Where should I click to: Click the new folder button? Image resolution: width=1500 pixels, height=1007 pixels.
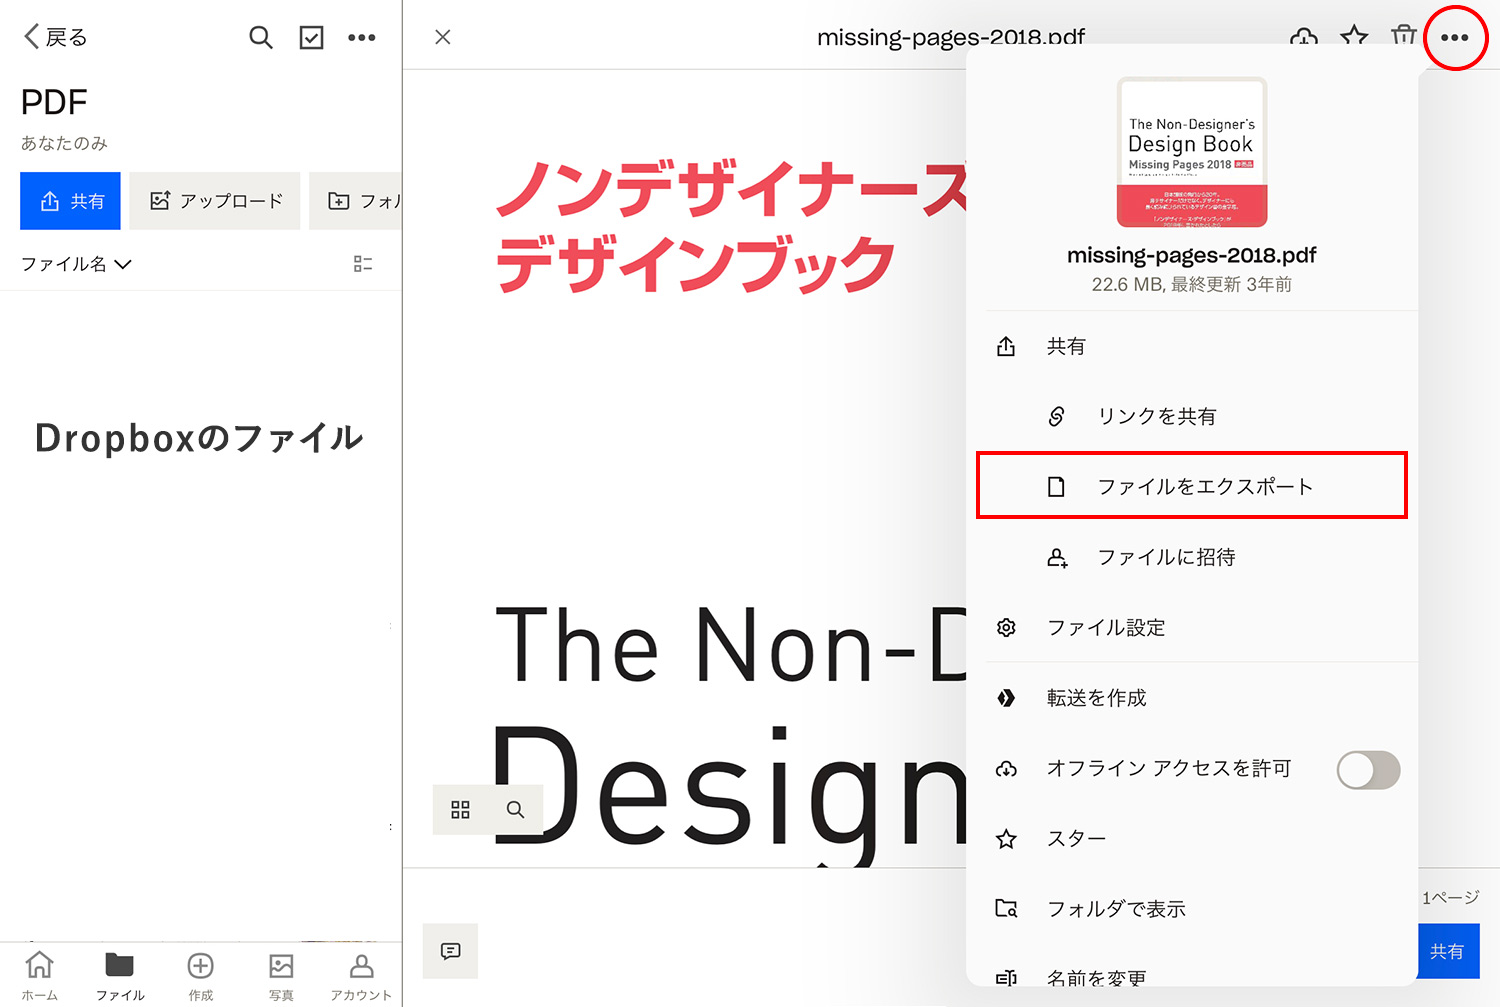tap(356, 201)
